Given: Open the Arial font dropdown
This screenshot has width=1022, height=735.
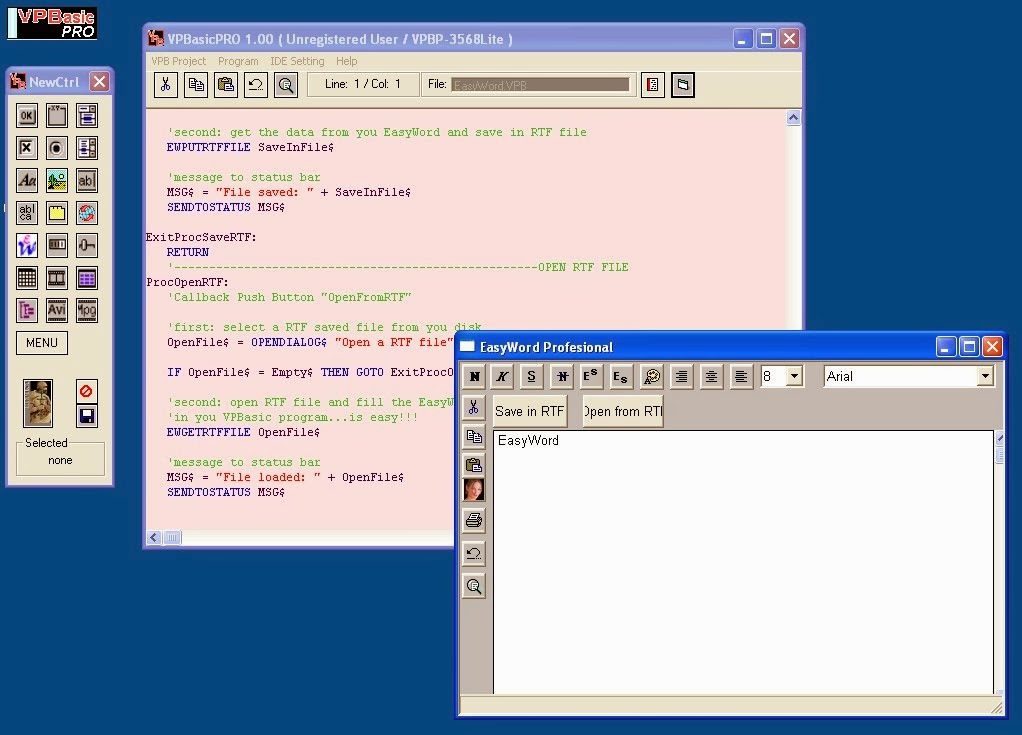Looking at the screenshot, I should click(986, 376).
